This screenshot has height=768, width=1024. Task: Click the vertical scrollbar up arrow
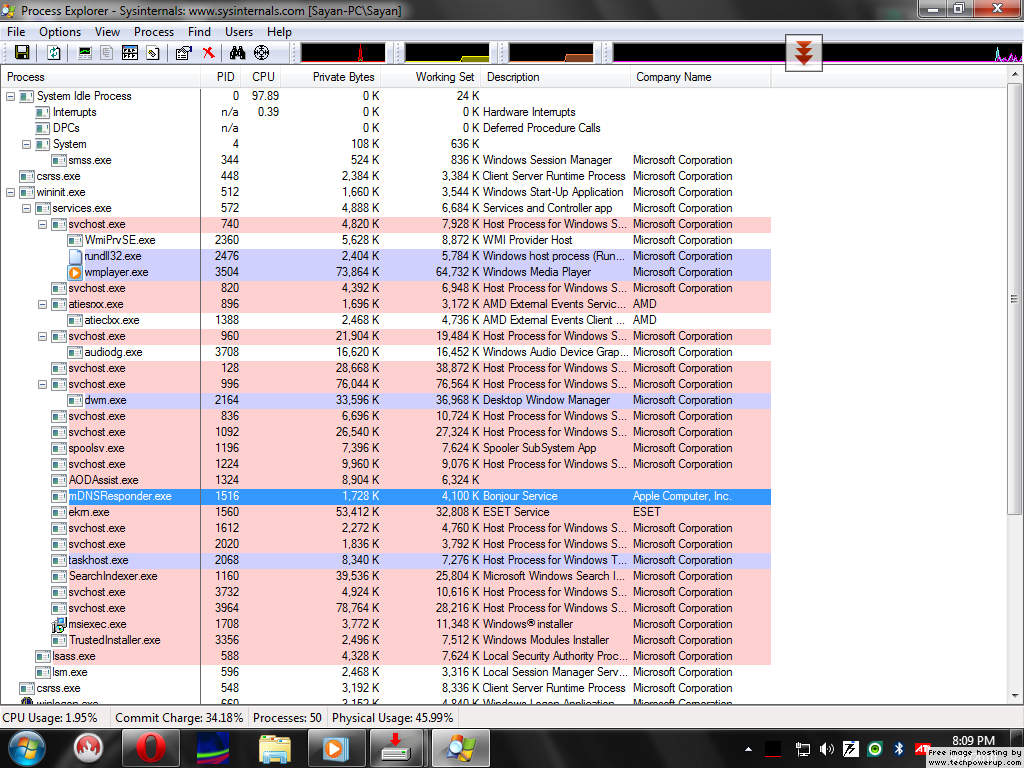pos(1015,75)
